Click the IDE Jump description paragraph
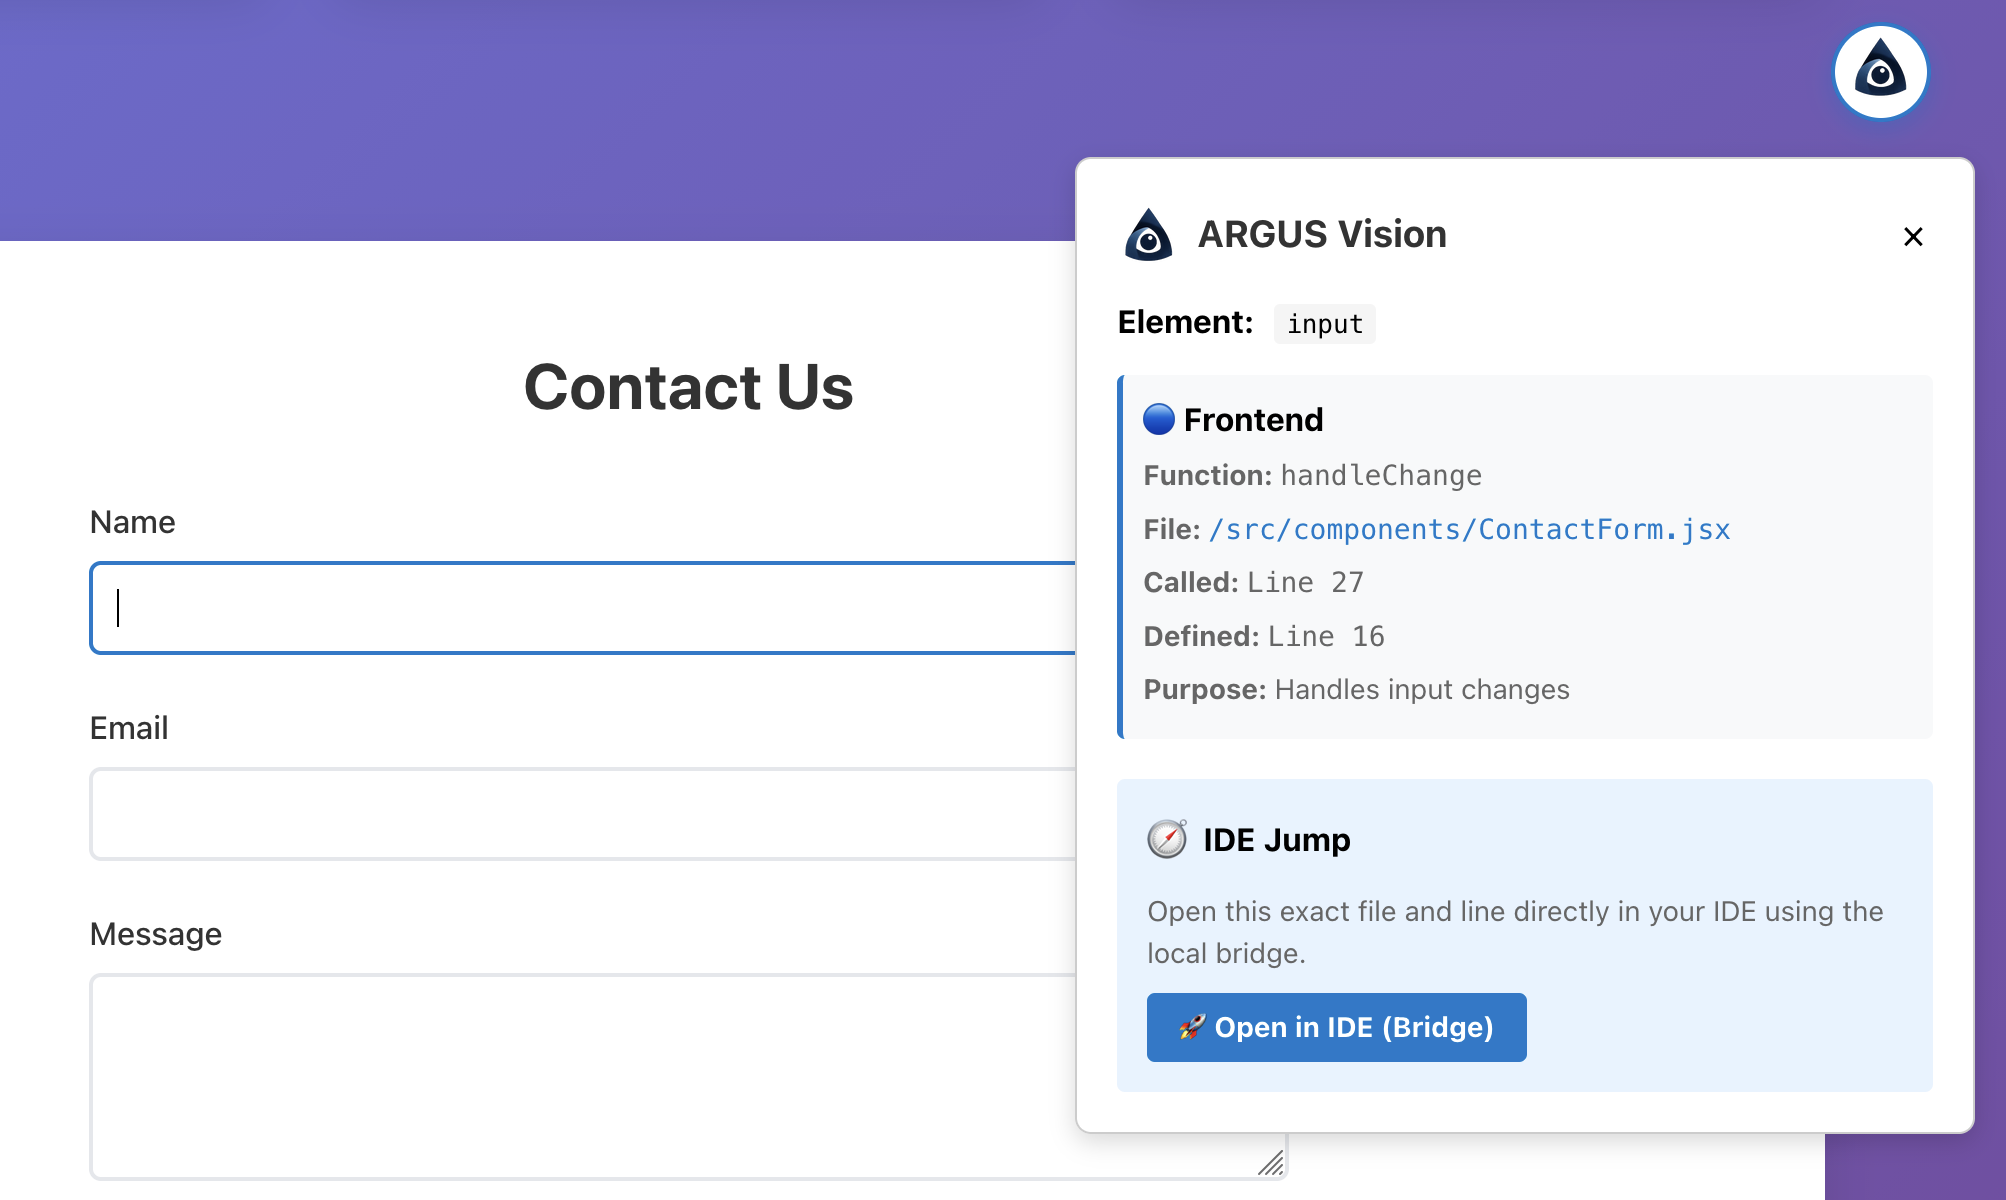2006x1200 pixels. (x=1515, y=932)
